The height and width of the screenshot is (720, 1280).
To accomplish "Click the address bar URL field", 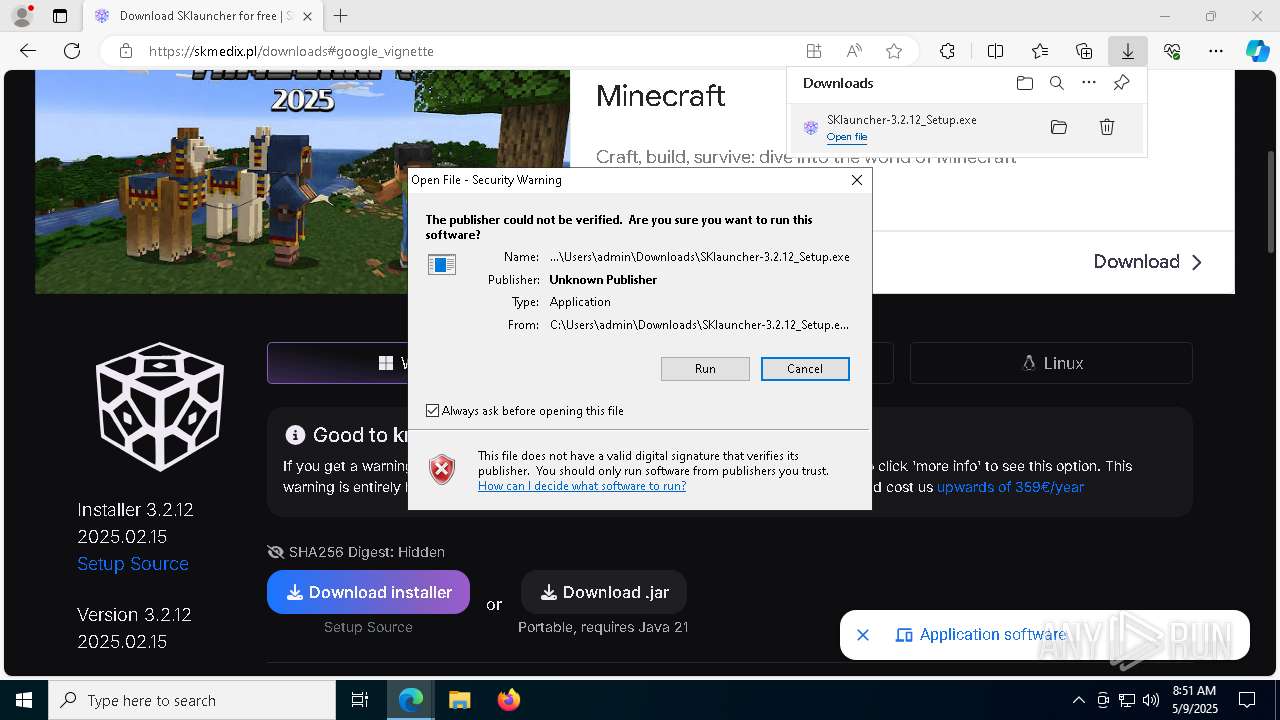I will pyautogui.click(x=470, y=51).
